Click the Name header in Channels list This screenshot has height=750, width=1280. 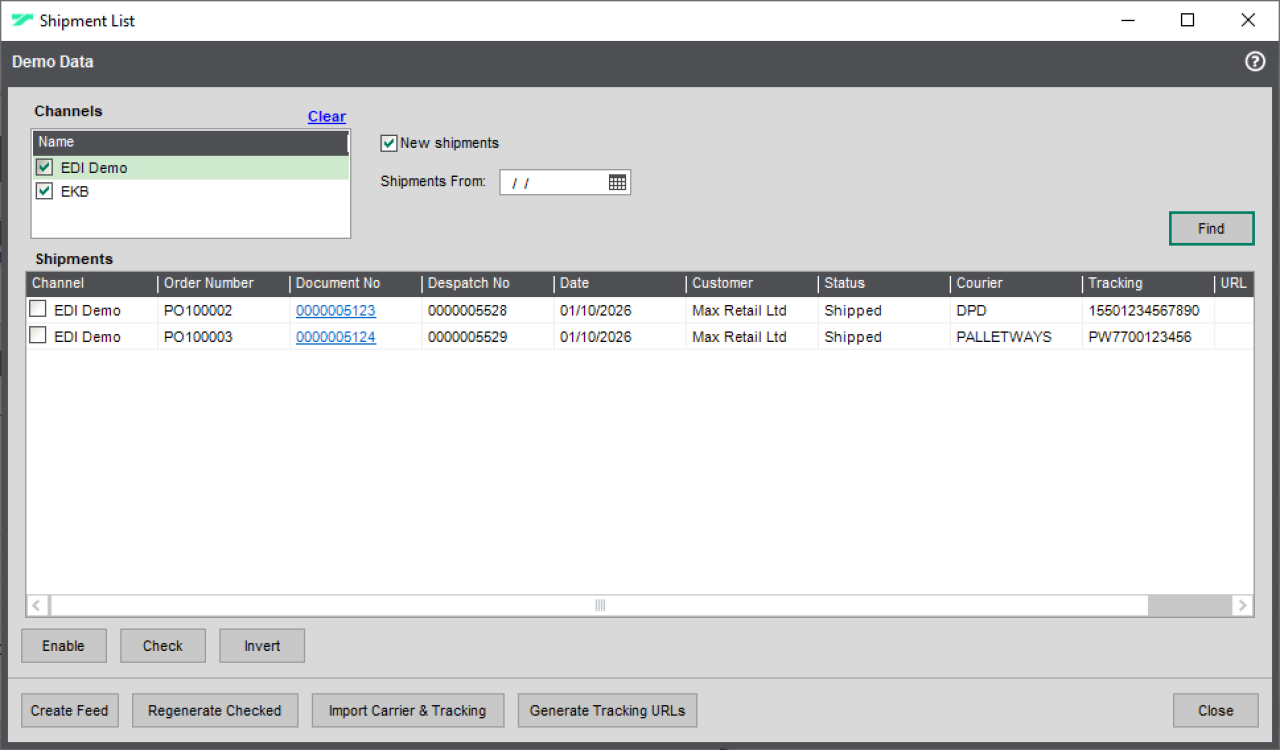(190, 142)
